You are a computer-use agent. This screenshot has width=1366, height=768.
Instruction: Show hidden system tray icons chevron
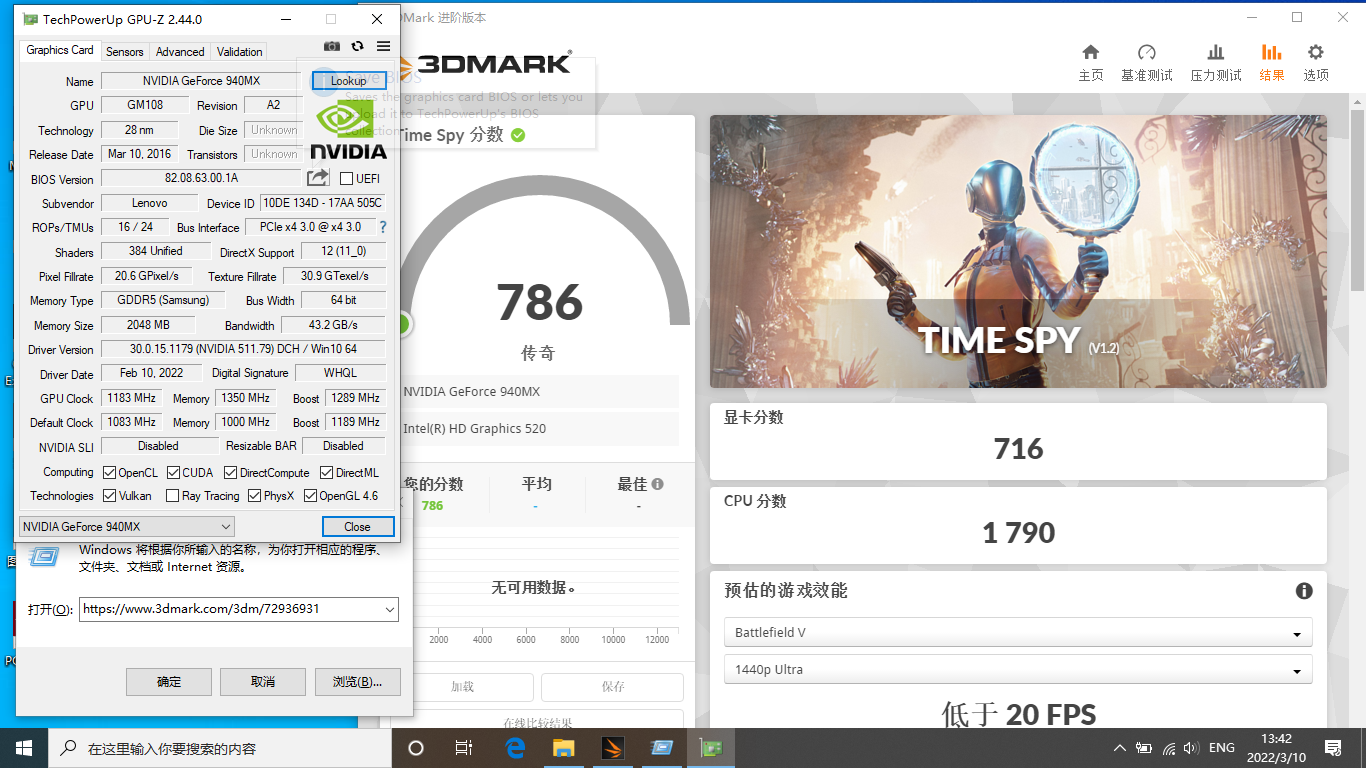pyautogui.click(x=1119, y=747)
